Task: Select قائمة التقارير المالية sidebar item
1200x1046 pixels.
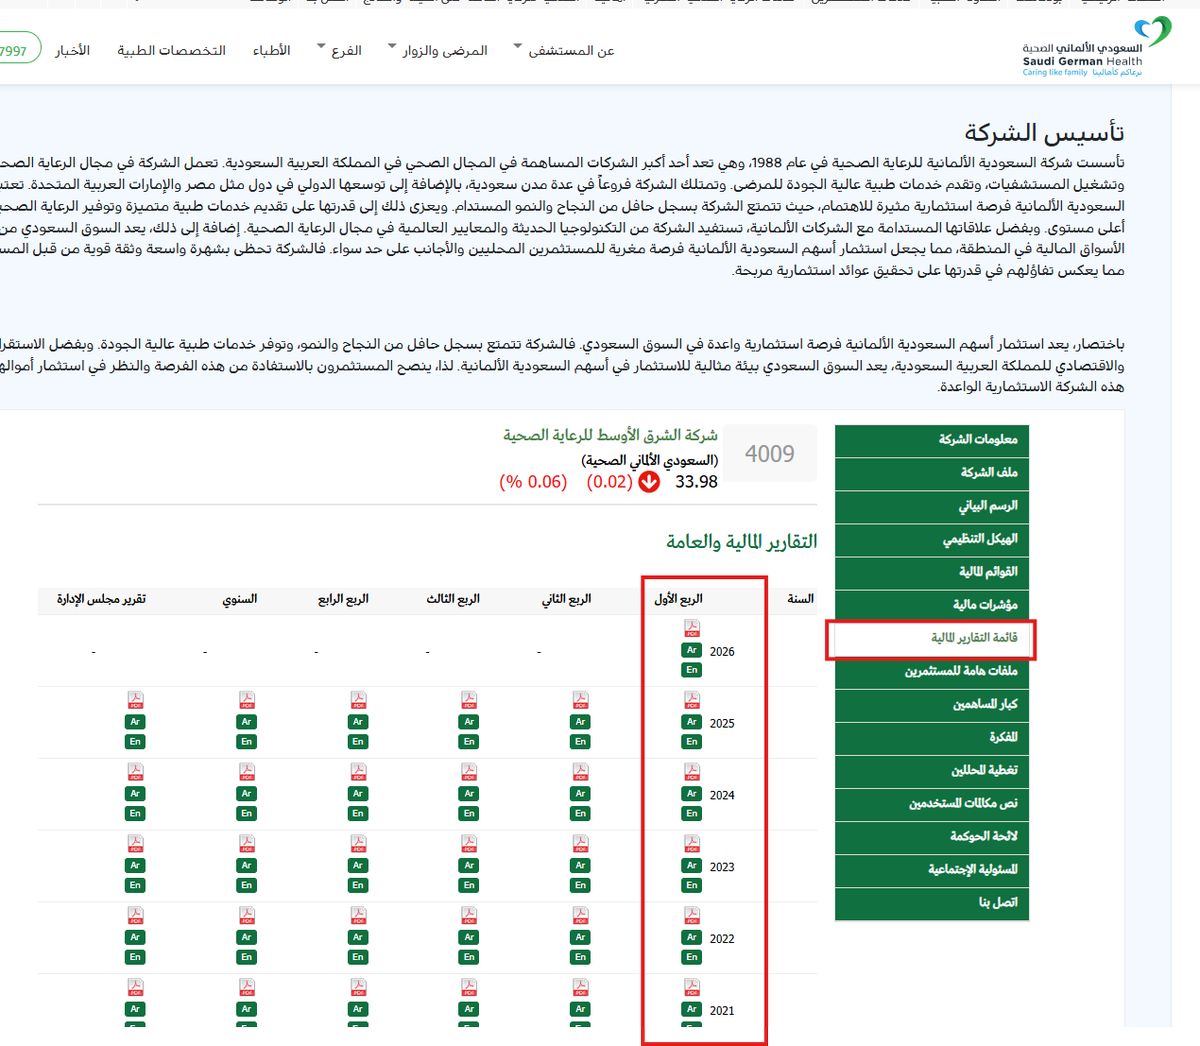Action: coord(930,638)
